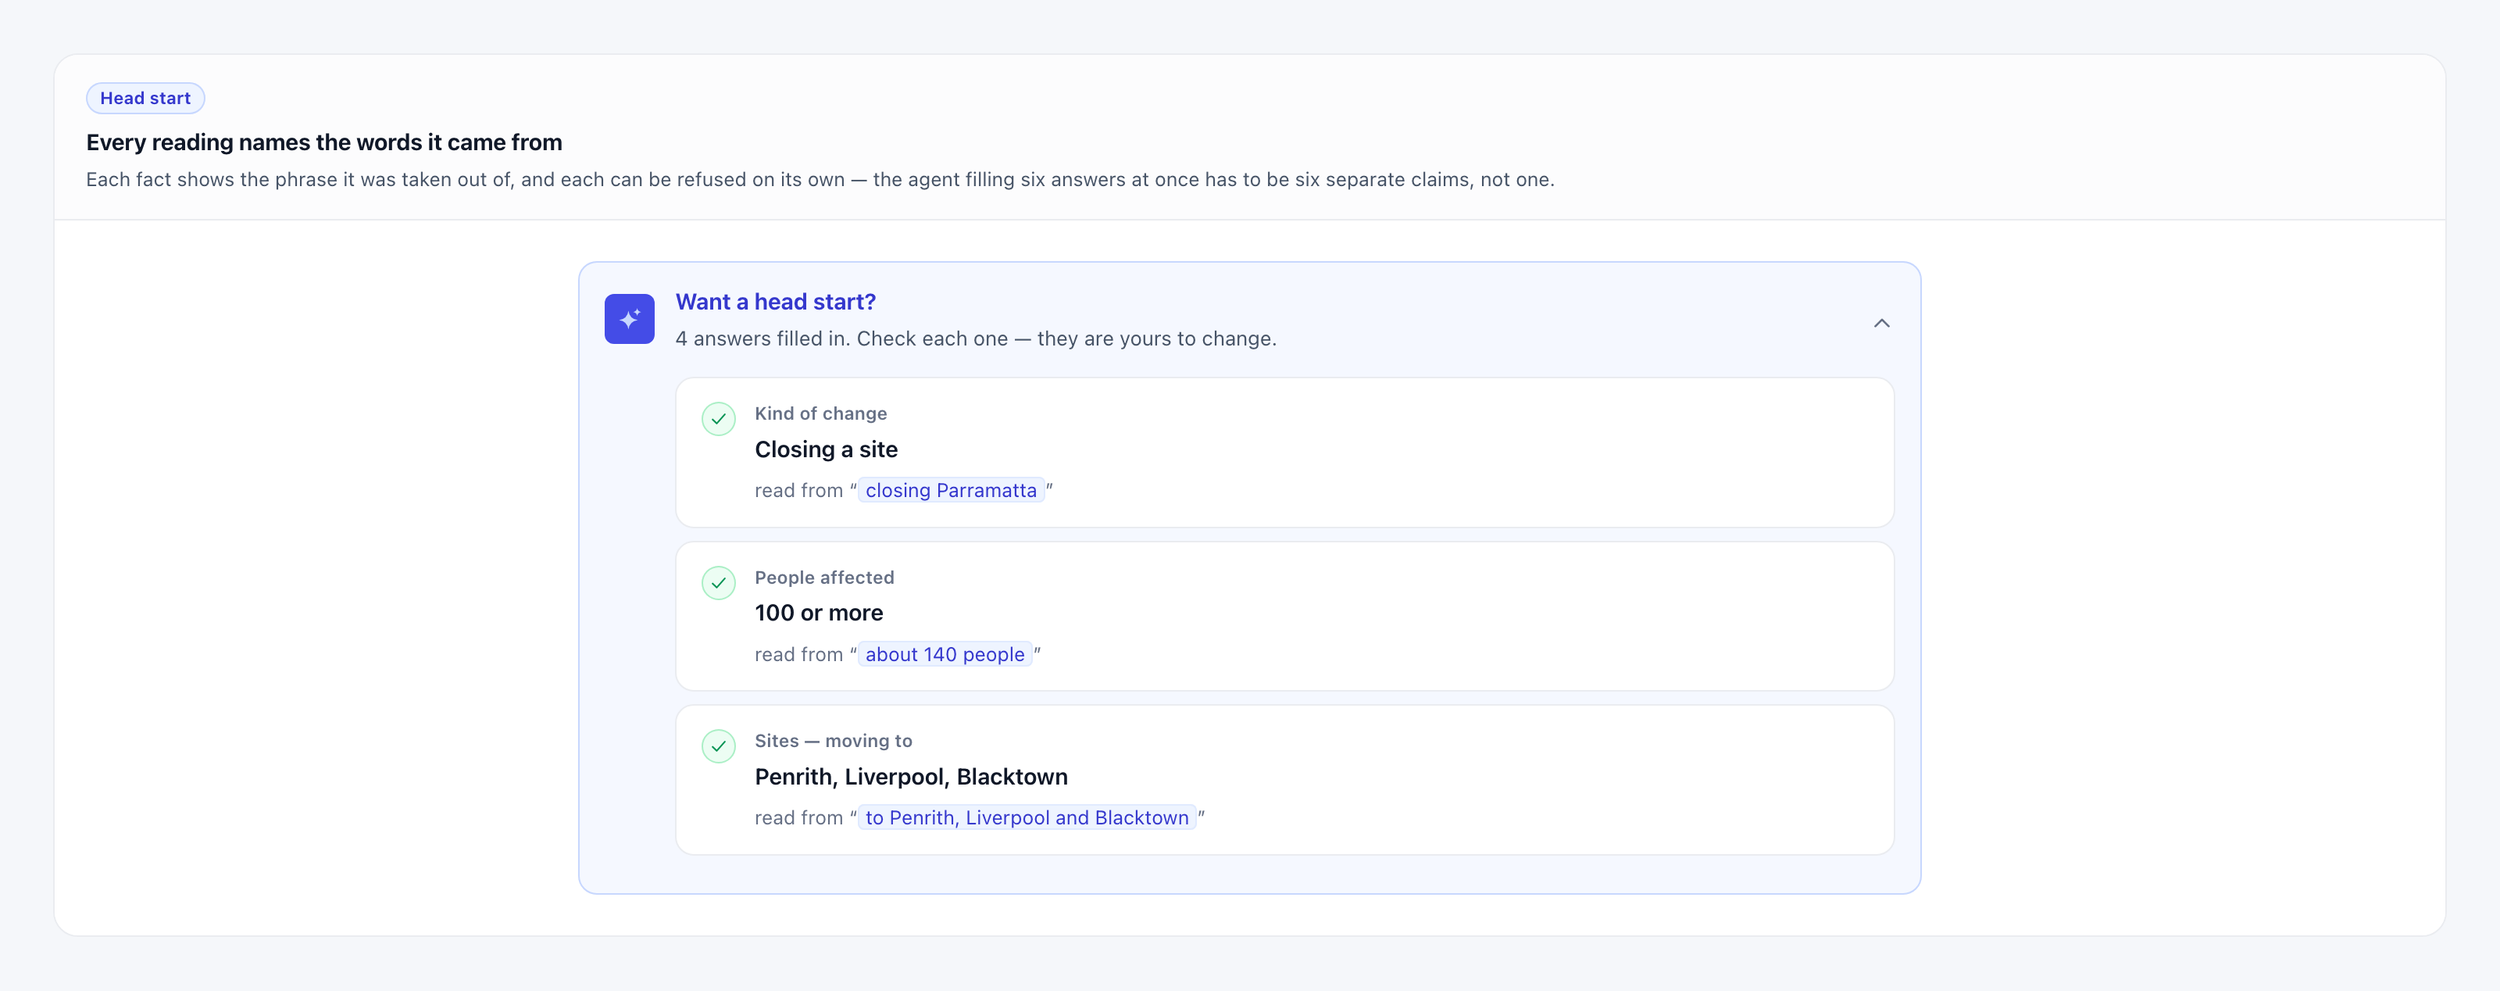This screenshot has width=2500, height=991.
Task: Toggle the Sites — moving to check mark
Action: click(x=718, y=746)
